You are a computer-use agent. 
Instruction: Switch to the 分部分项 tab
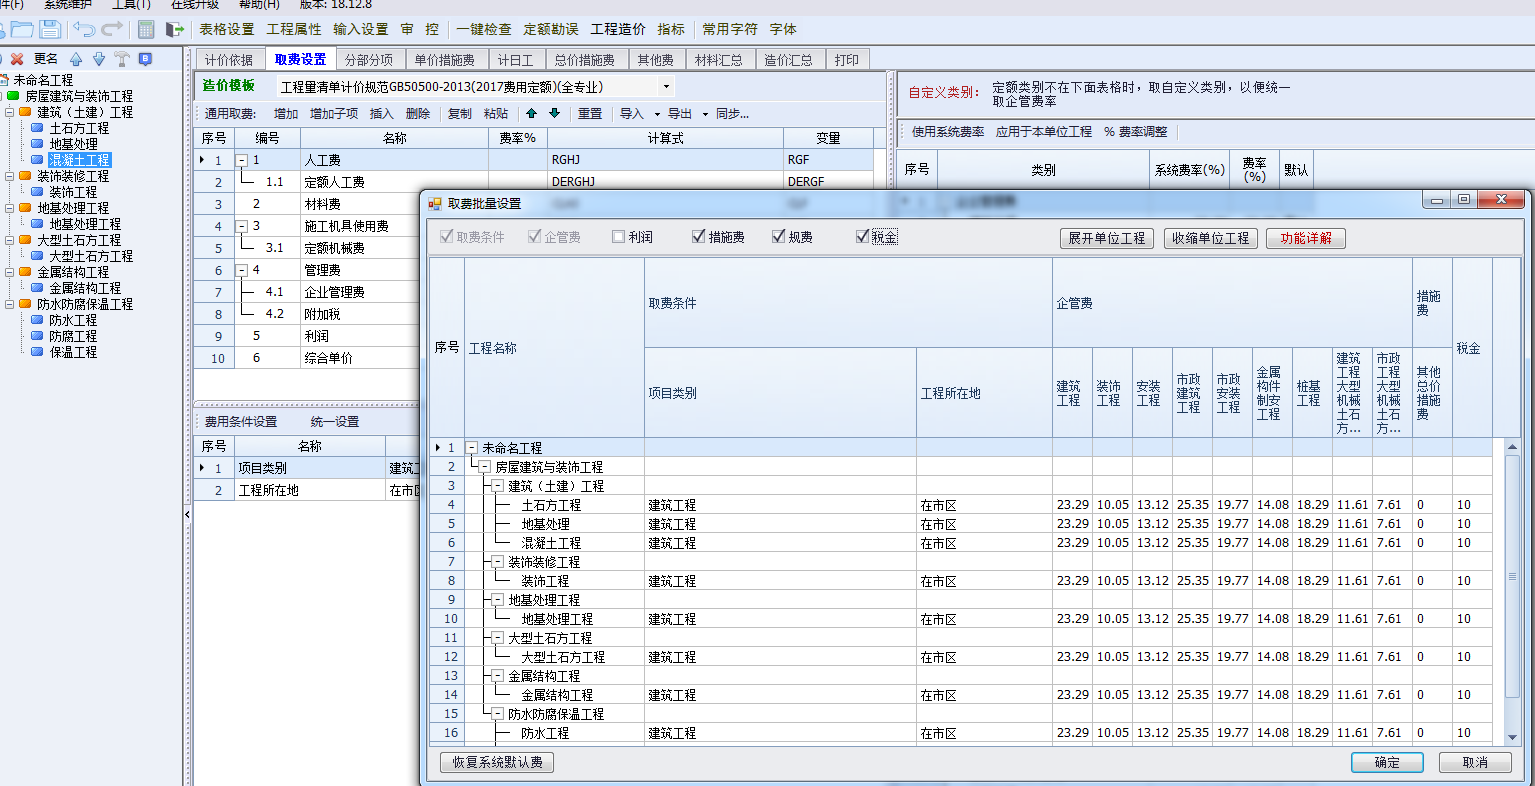pyautogui.click(x=370, y=60)
